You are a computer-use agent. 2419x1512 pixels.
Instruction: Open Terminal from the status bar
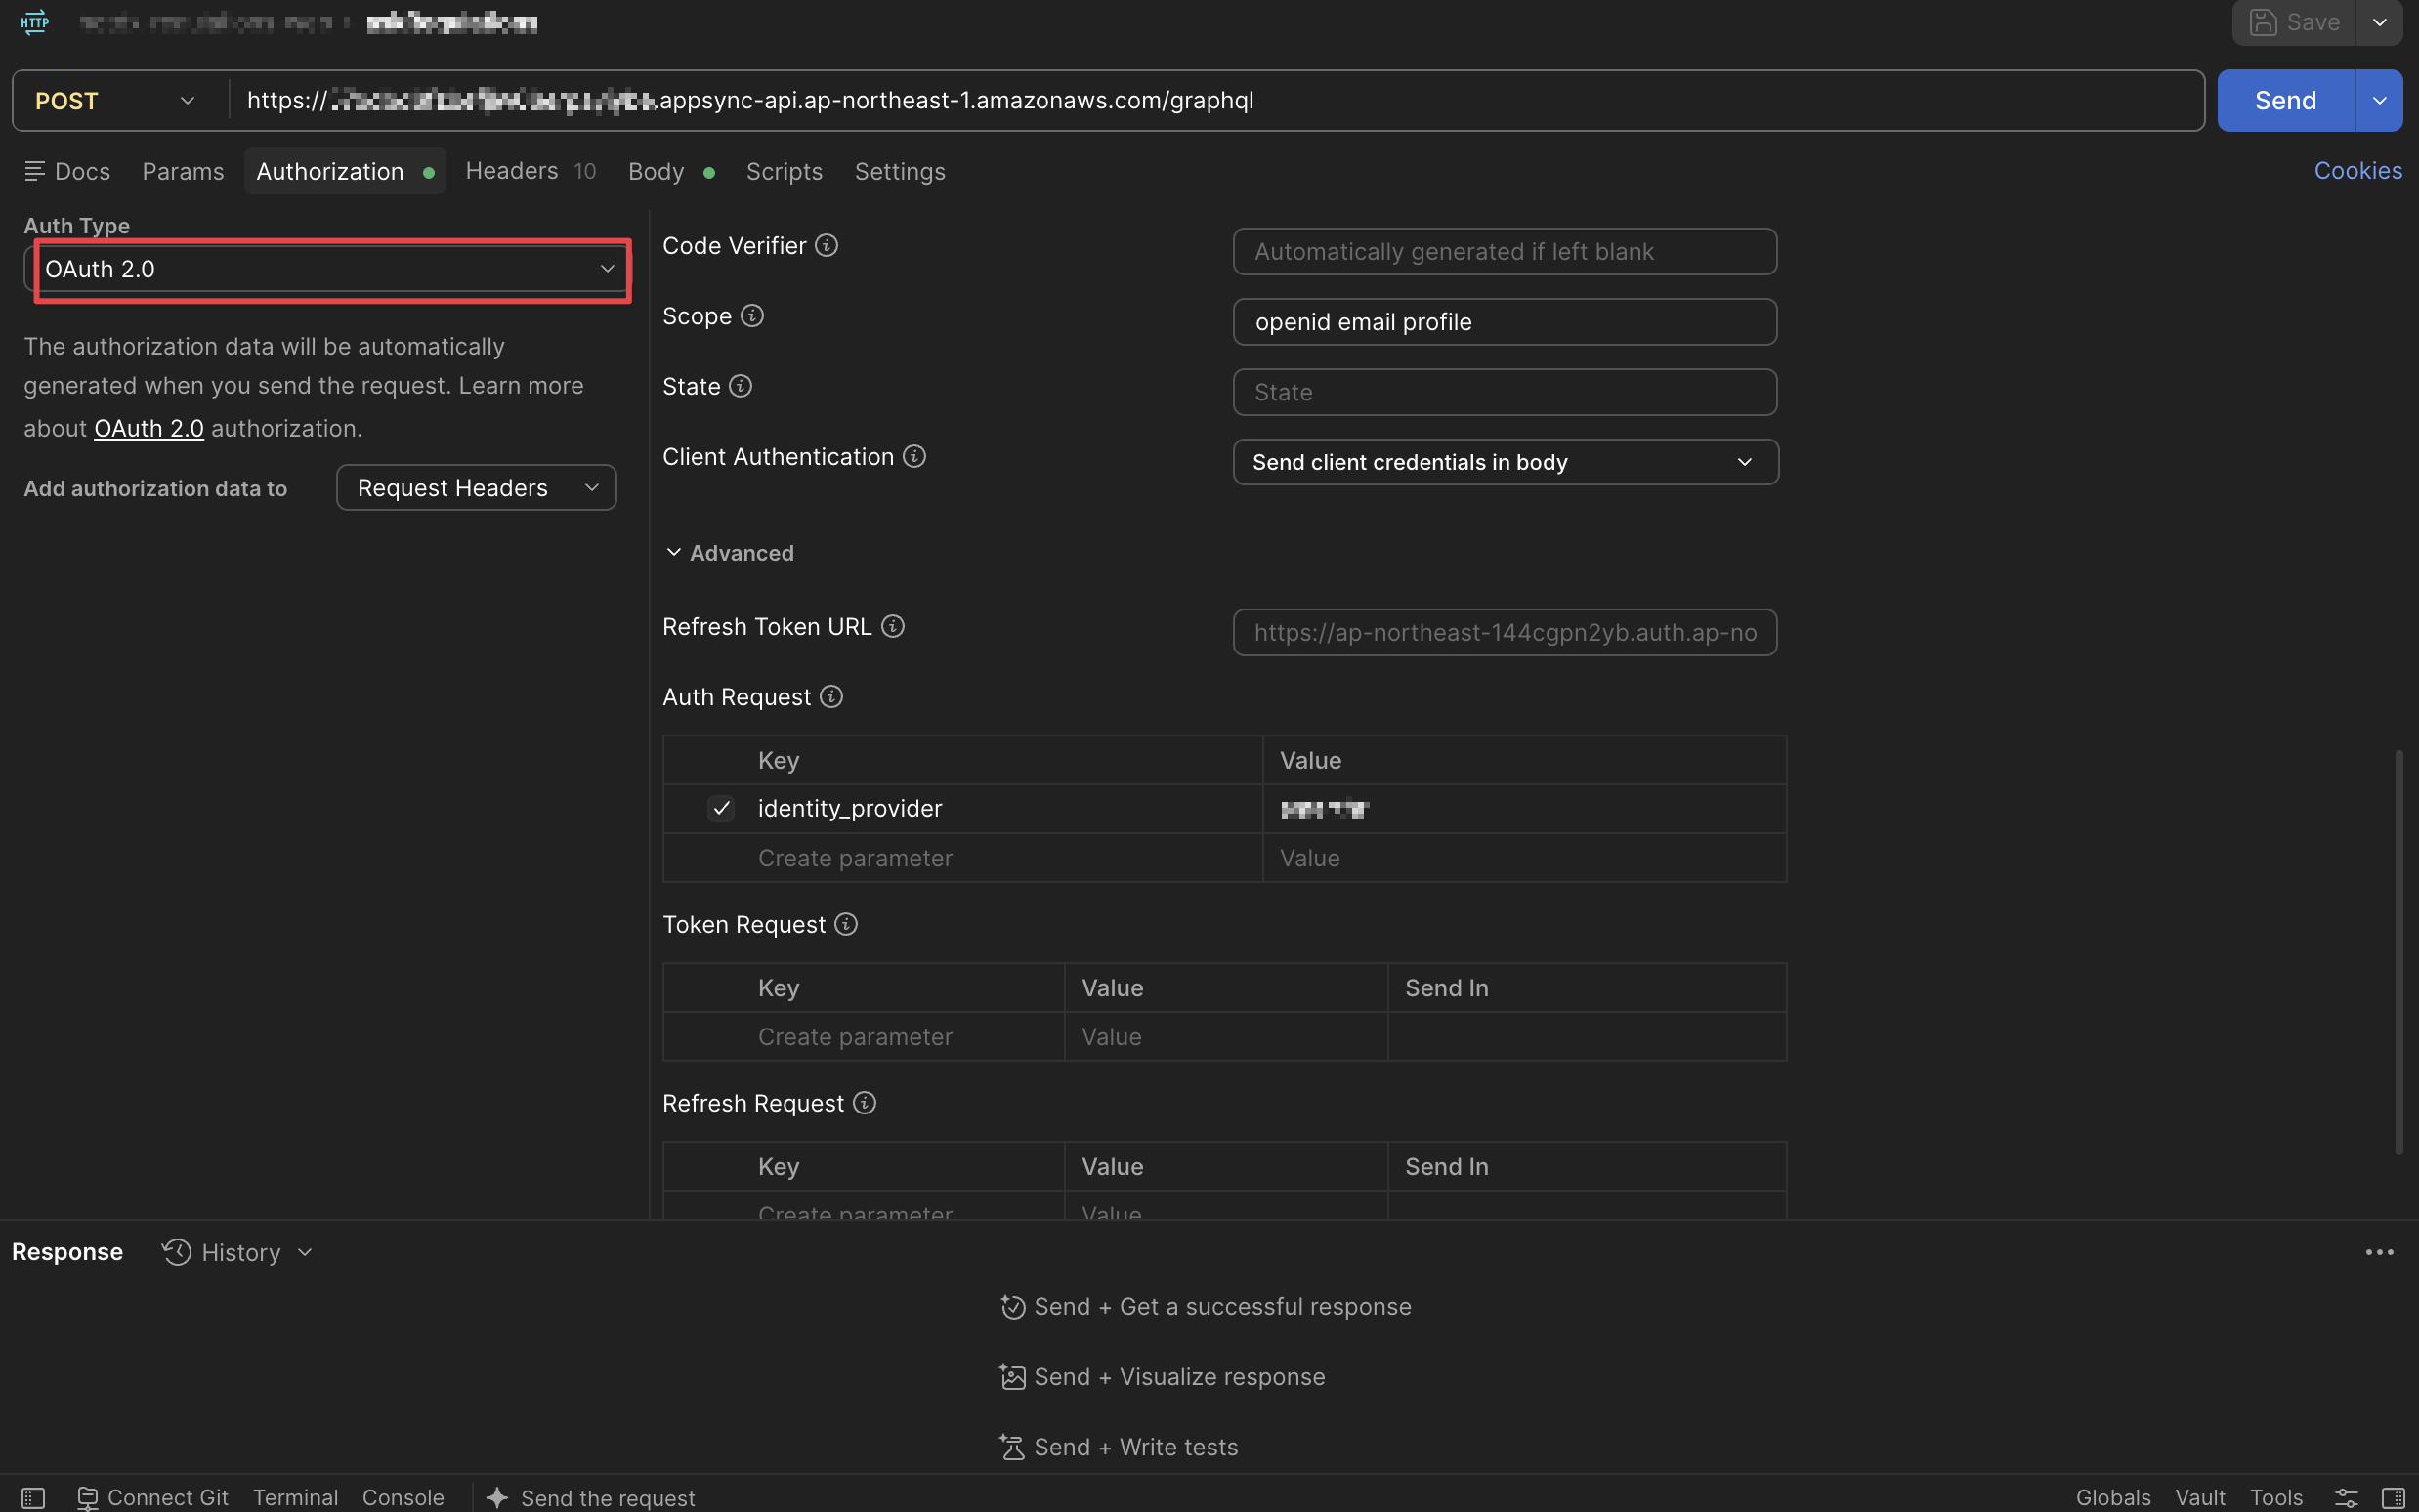(295, 1497)
